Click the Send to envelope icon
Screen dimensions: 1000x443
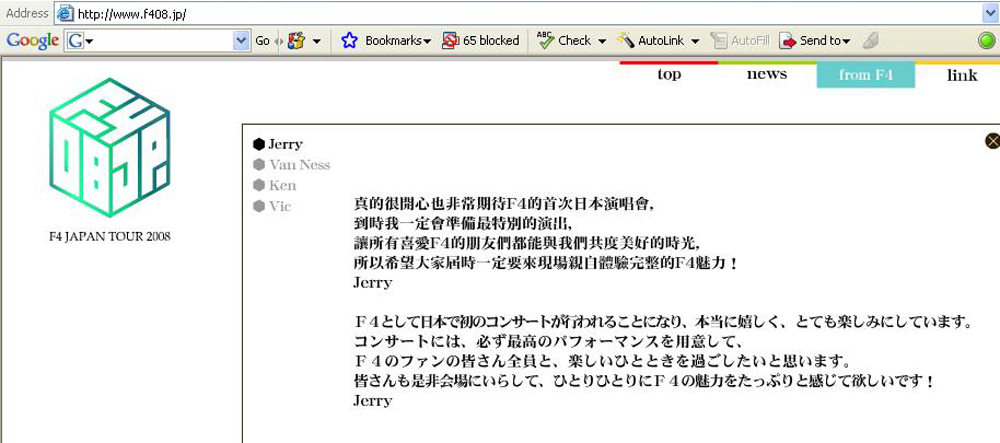(789, 41)
